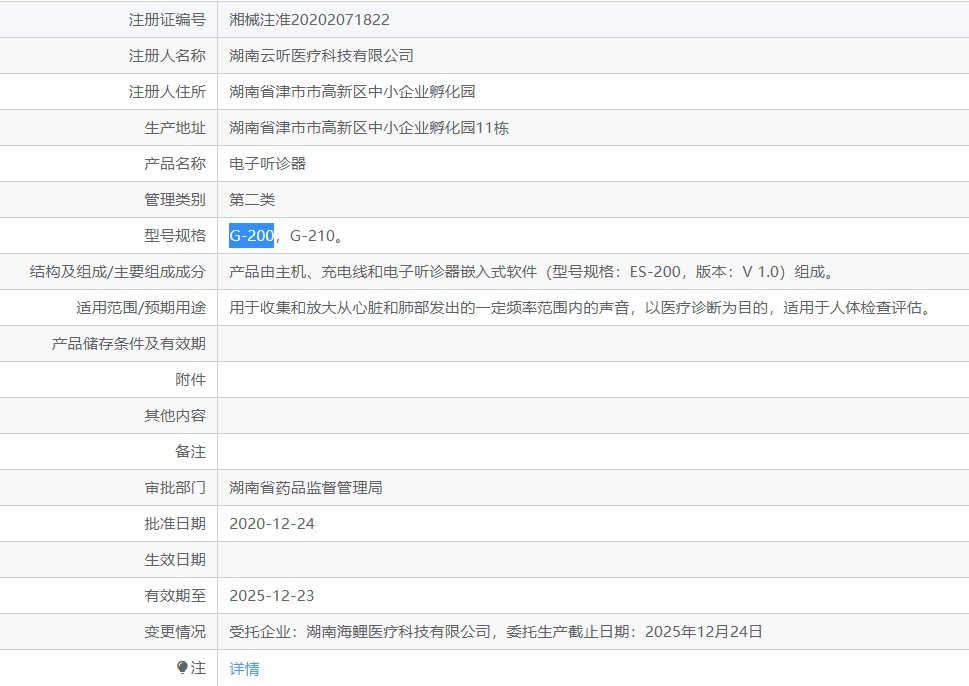Click registrant name 湖南云听医疗科技有限公司
The image size is (969, 686).
pos(321,56)
